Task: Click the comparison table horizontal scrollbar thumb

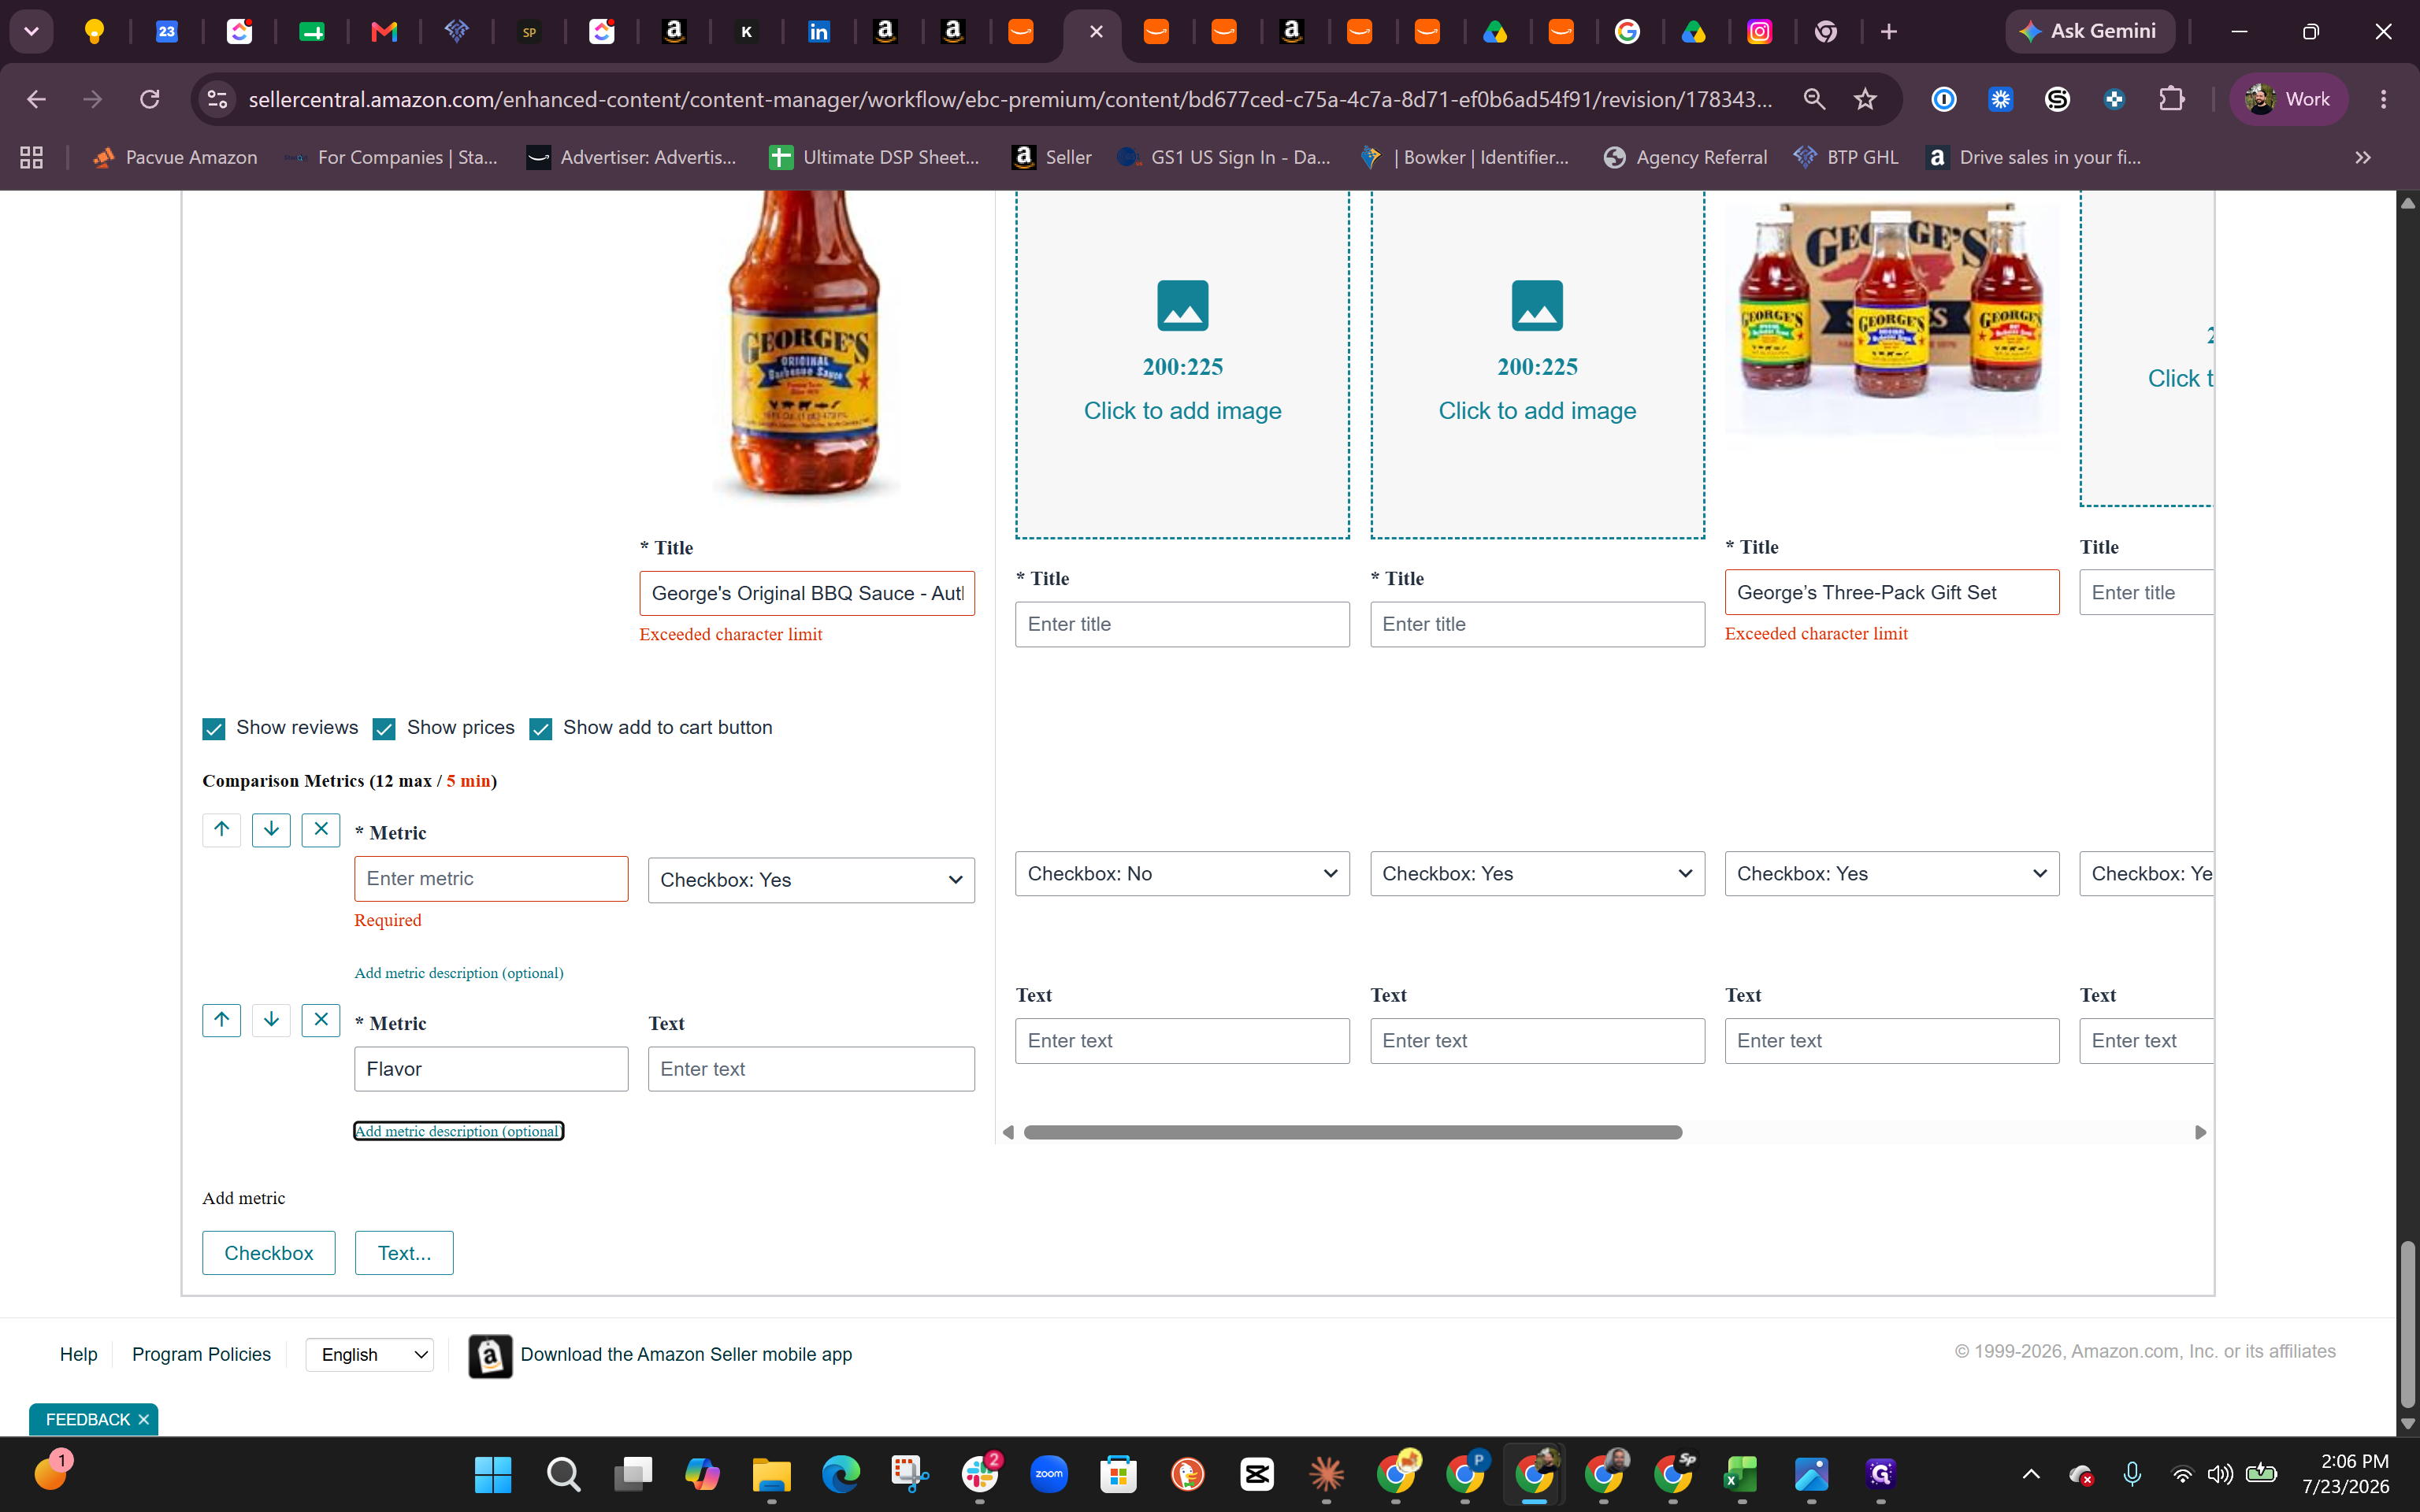Action: coord(1353,1132)
